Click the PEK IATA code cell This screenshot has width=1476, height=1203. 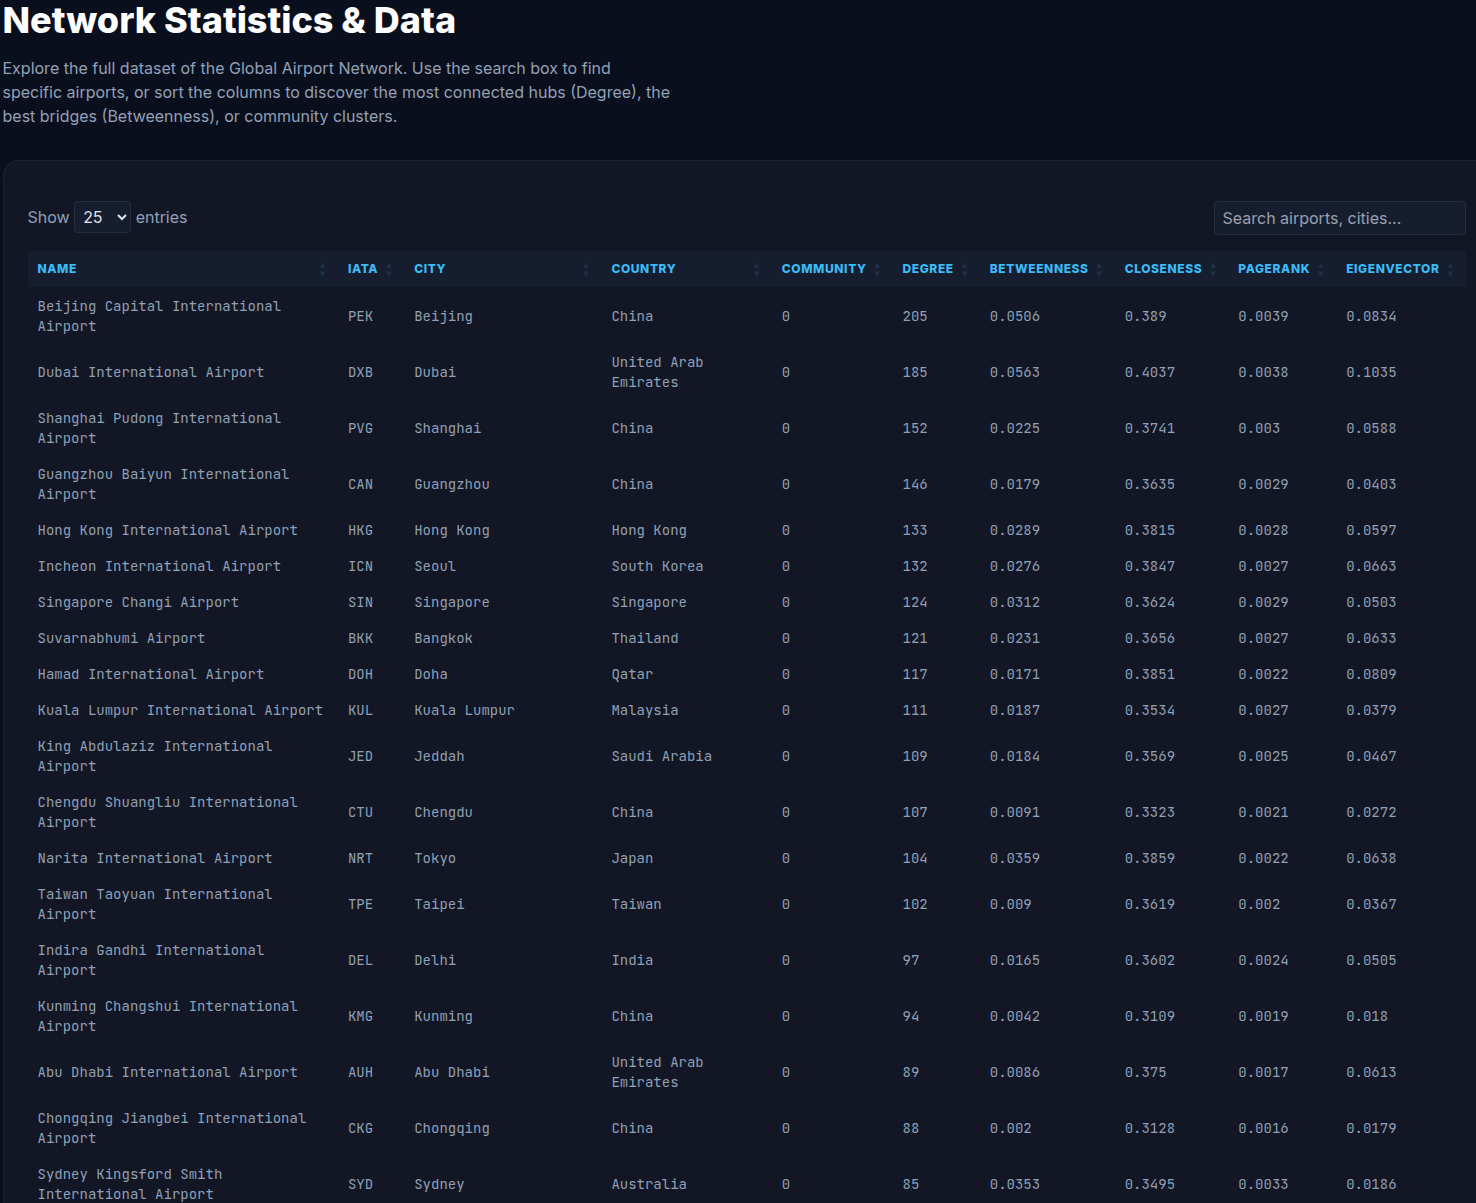click(360, 316)
